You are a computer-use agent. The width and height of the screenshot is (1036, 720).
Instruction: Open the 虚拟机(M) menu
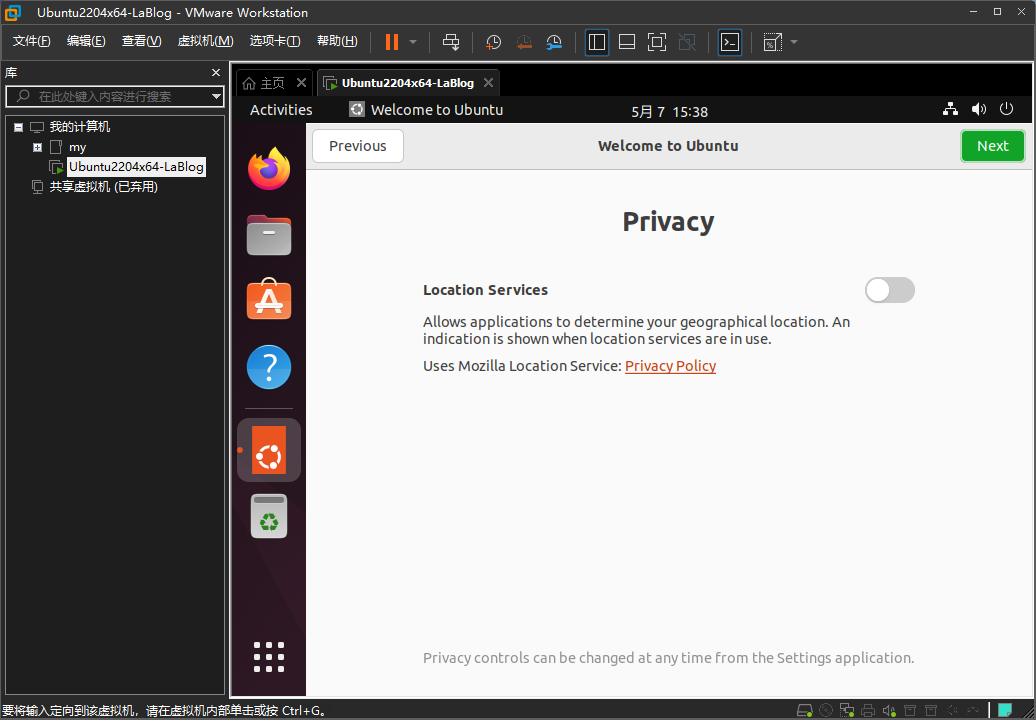(x=205, y=42)
